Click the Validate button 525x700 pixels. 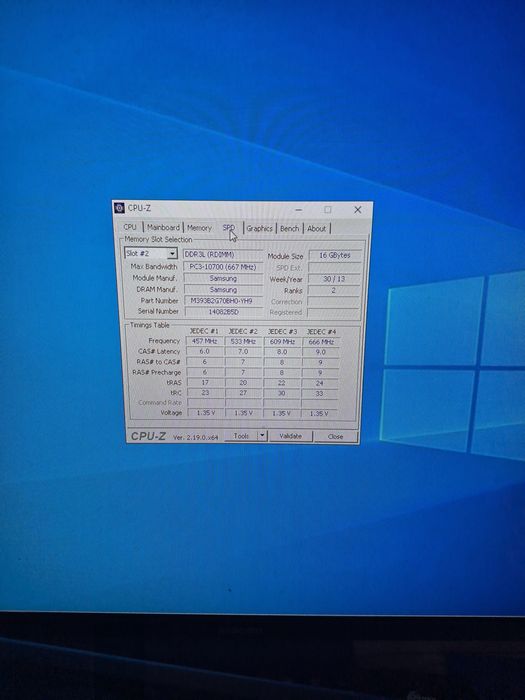290,437
